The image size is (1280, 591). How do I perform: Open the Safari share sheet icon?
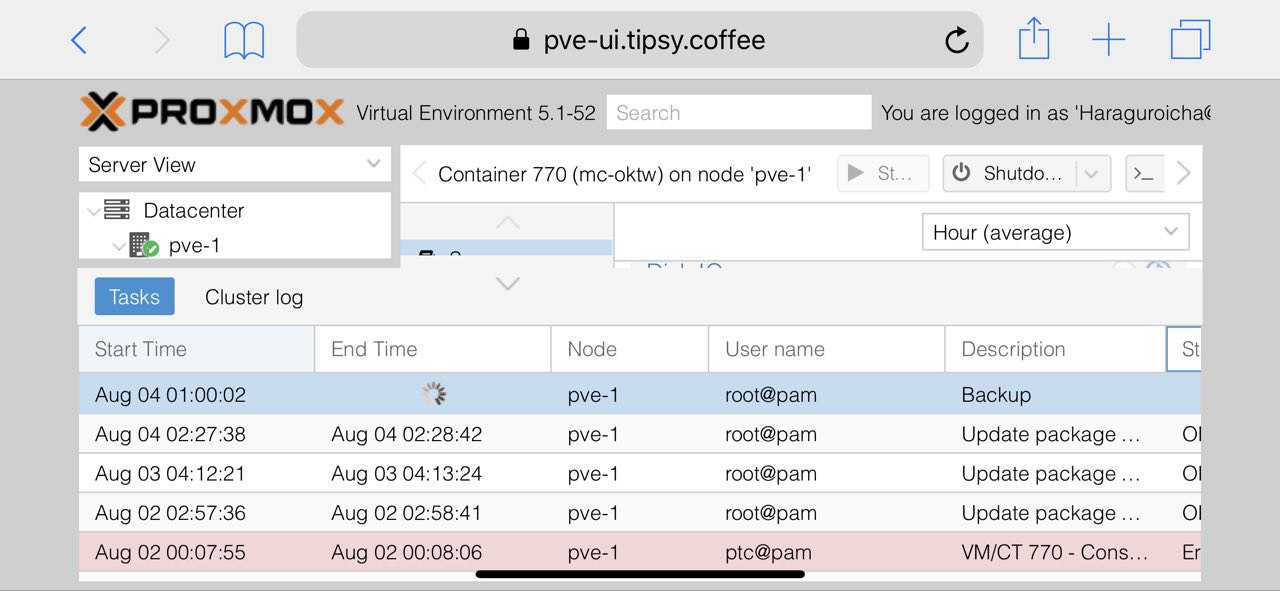(1034, 39)
